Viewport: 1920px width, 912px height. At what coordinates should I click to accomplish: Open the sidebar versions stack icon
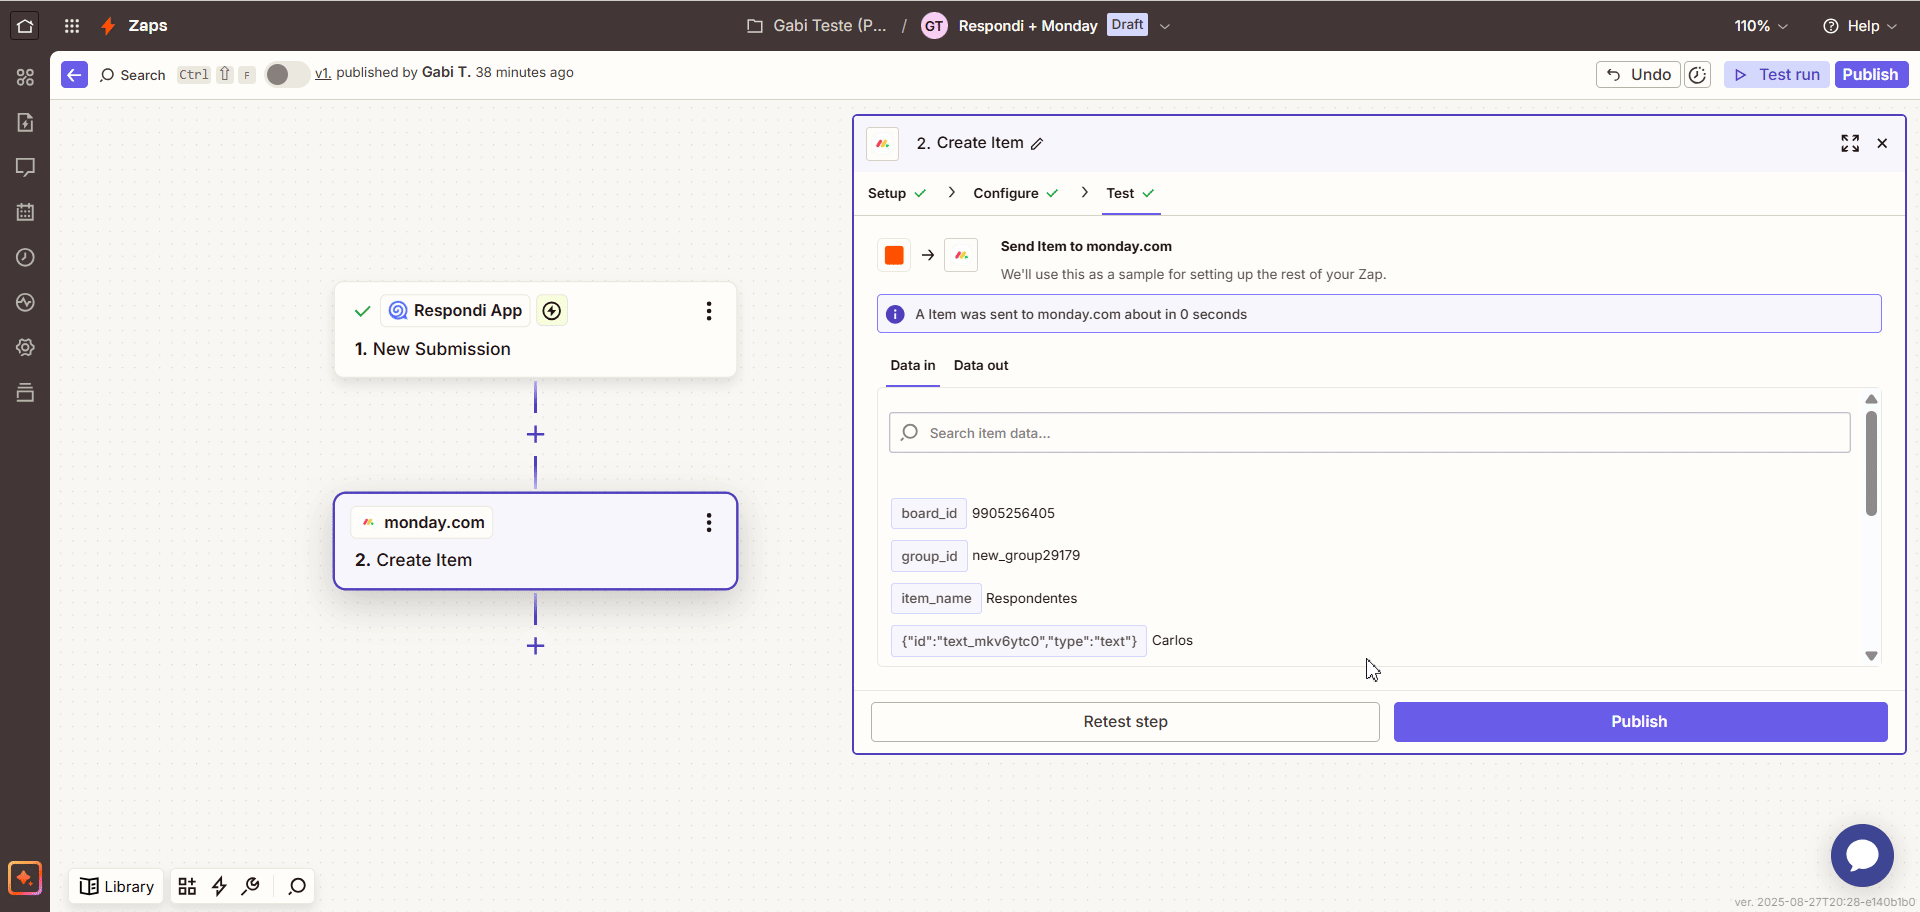[x=25, y=392]
